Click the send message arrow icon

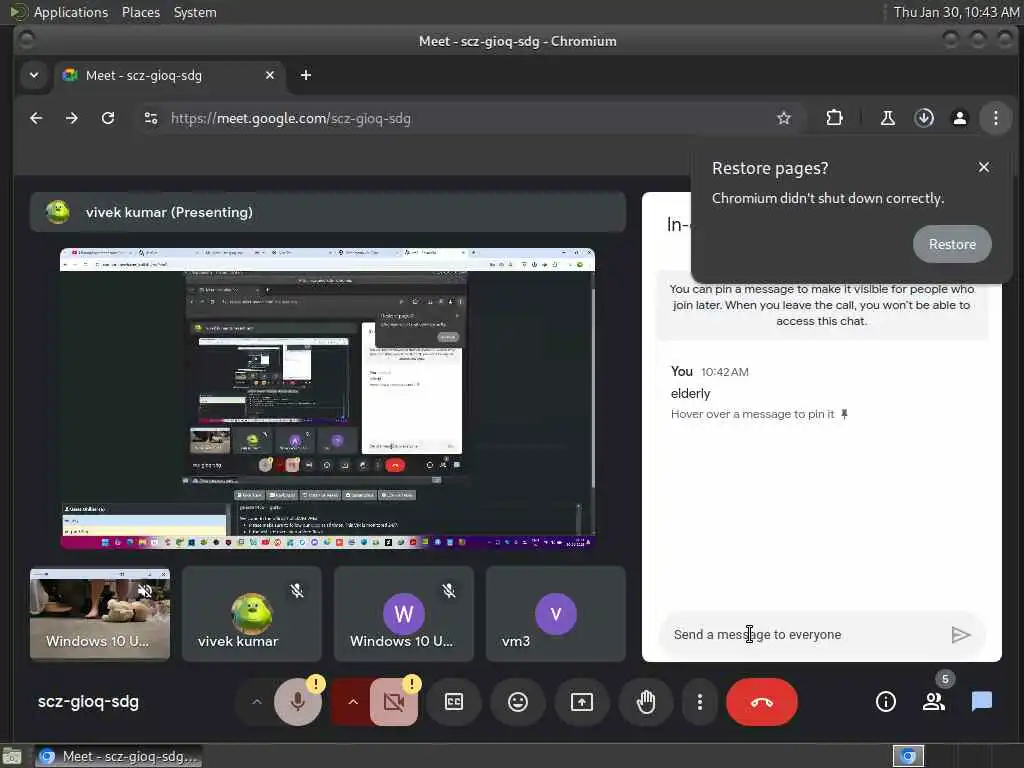point(961,635)
